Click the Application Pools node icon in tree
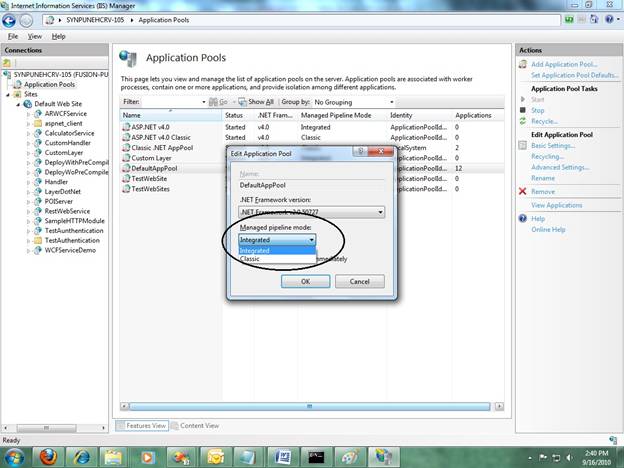The width and height of the screenshot is (624, 468). [18, 84]
